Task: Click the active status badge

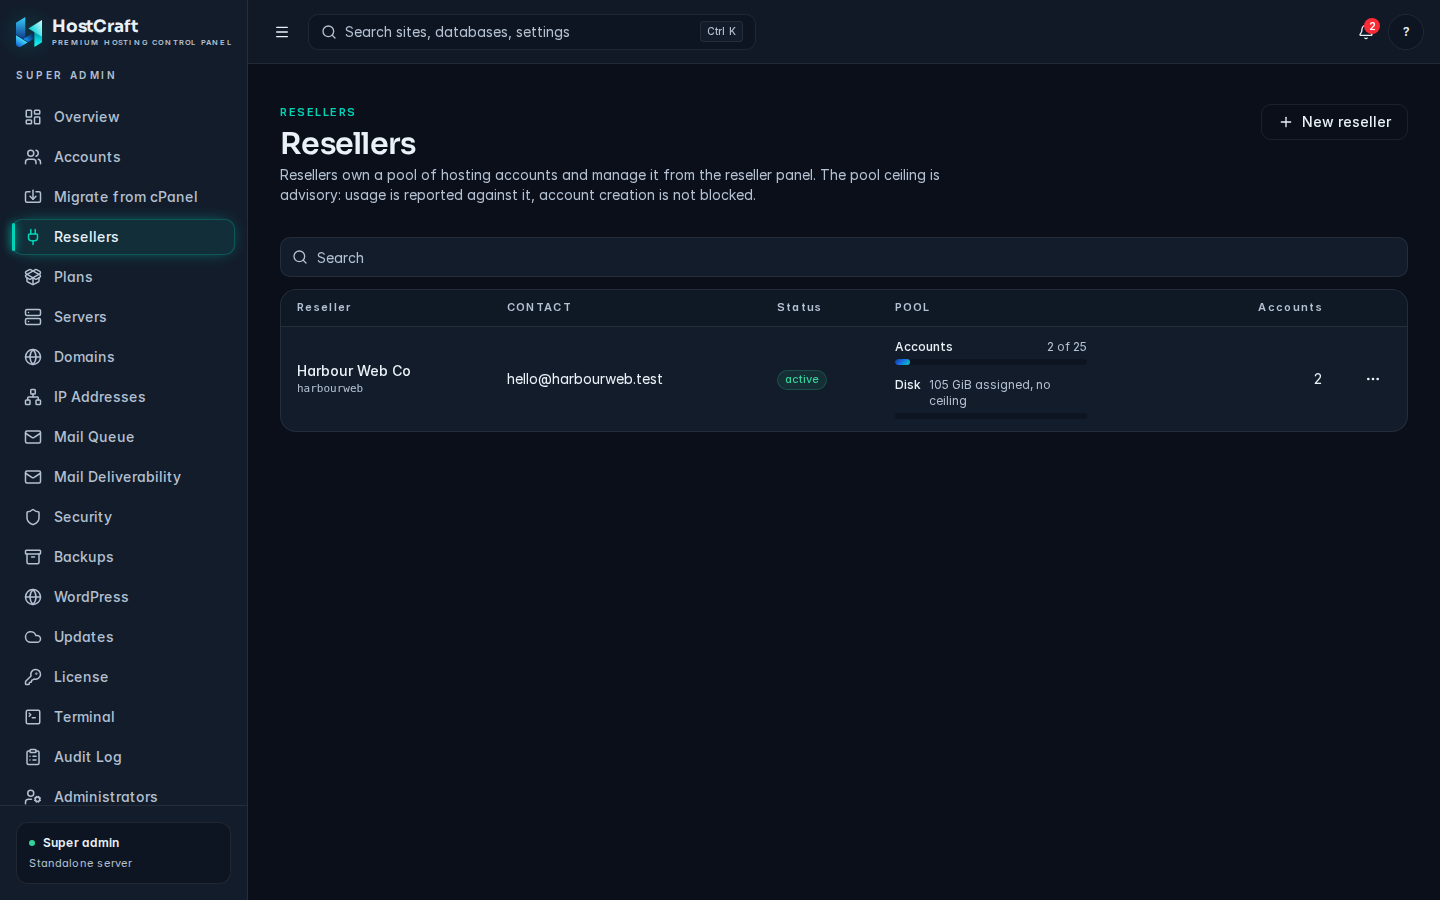Action: pyautogui.click(x=802, y=379)
